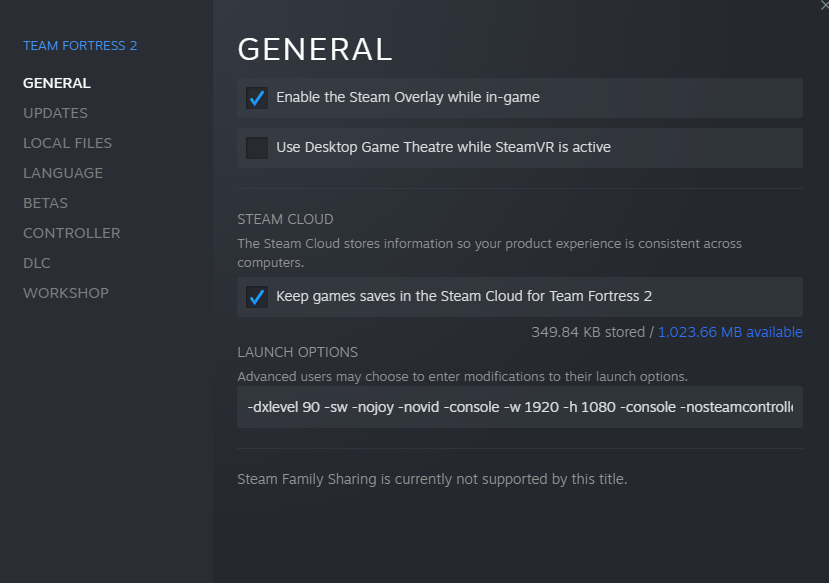The width and height of the screenshot is (829, 583).
Task: Open the UPDATES section
Action: 55,113
